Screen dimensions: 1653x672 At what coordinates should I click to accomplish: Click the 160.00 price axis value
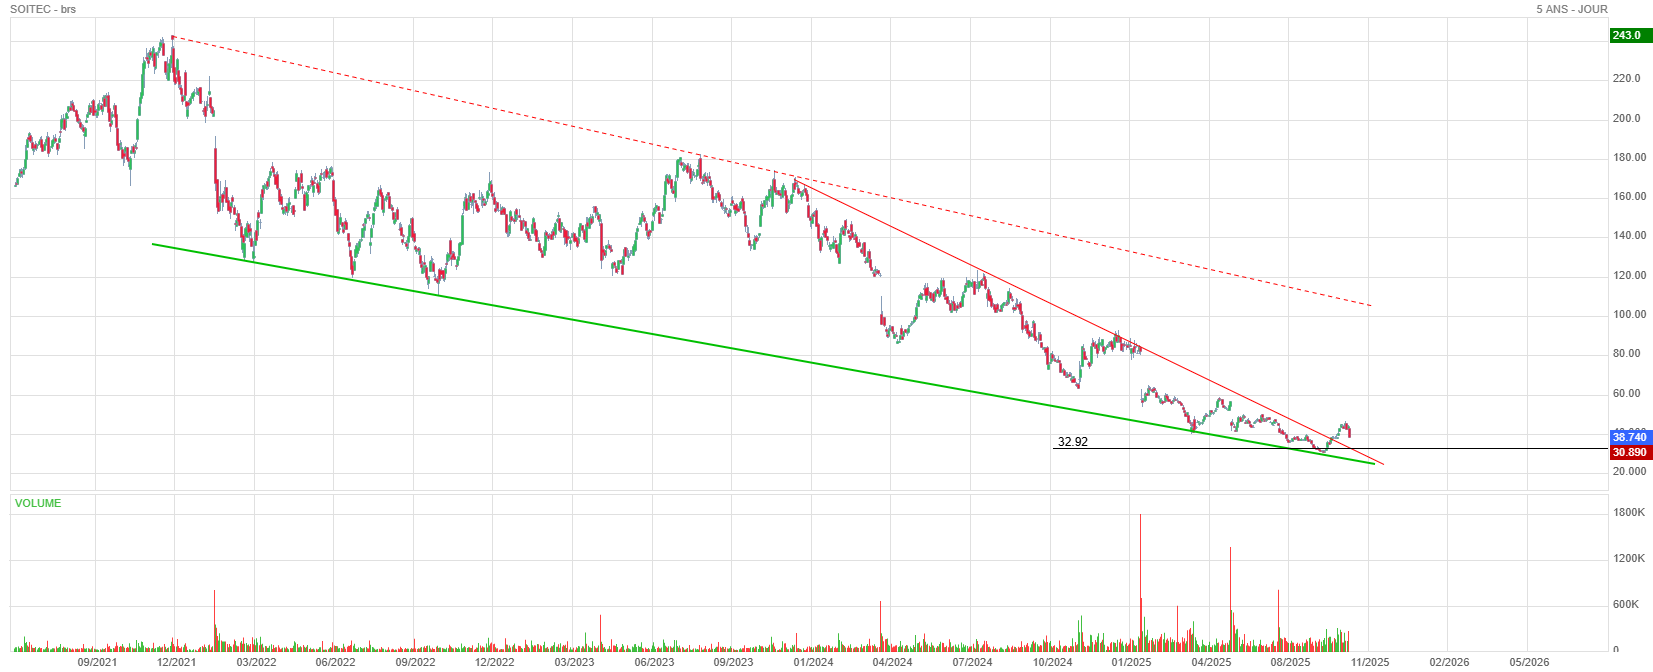click(x=1629, y=196)
